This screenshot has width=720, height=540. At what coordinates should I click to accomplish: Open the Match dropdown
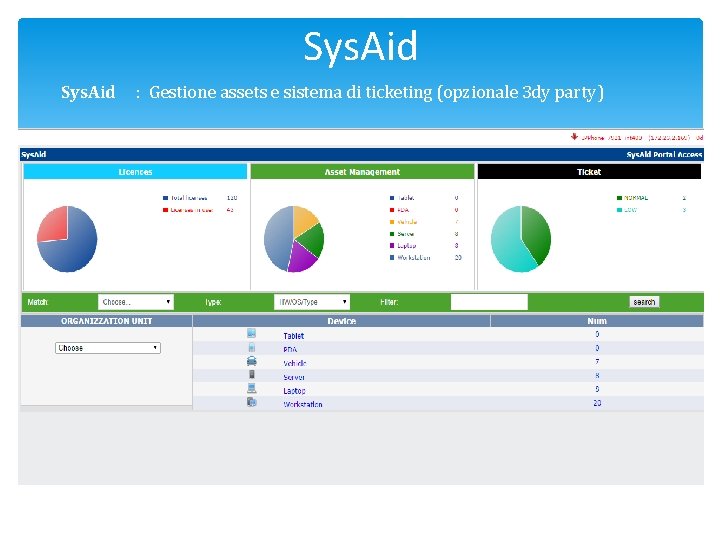point(136,302)
